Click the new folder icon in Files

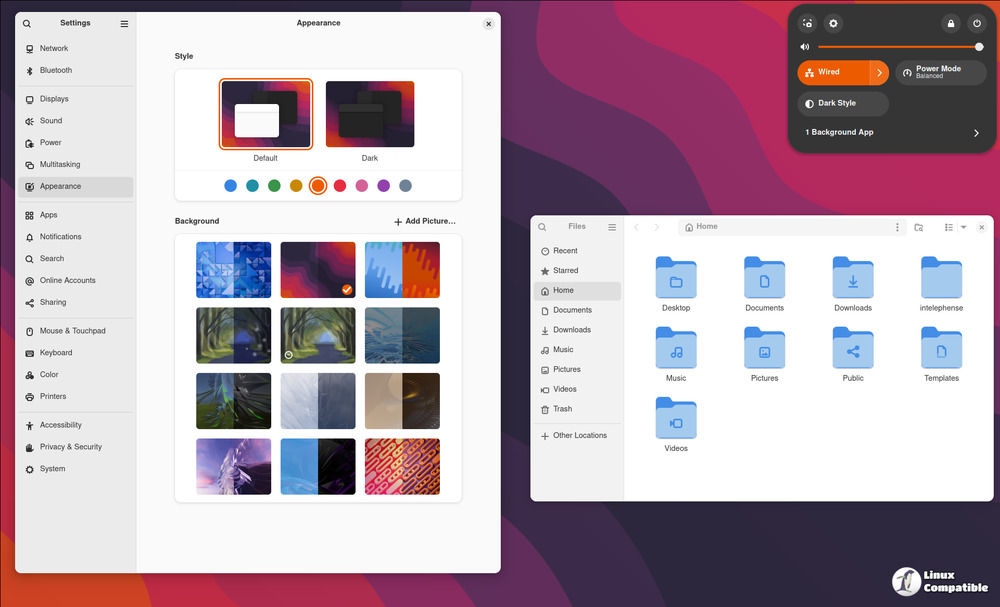pyautogui.click(x=919, y=227)
